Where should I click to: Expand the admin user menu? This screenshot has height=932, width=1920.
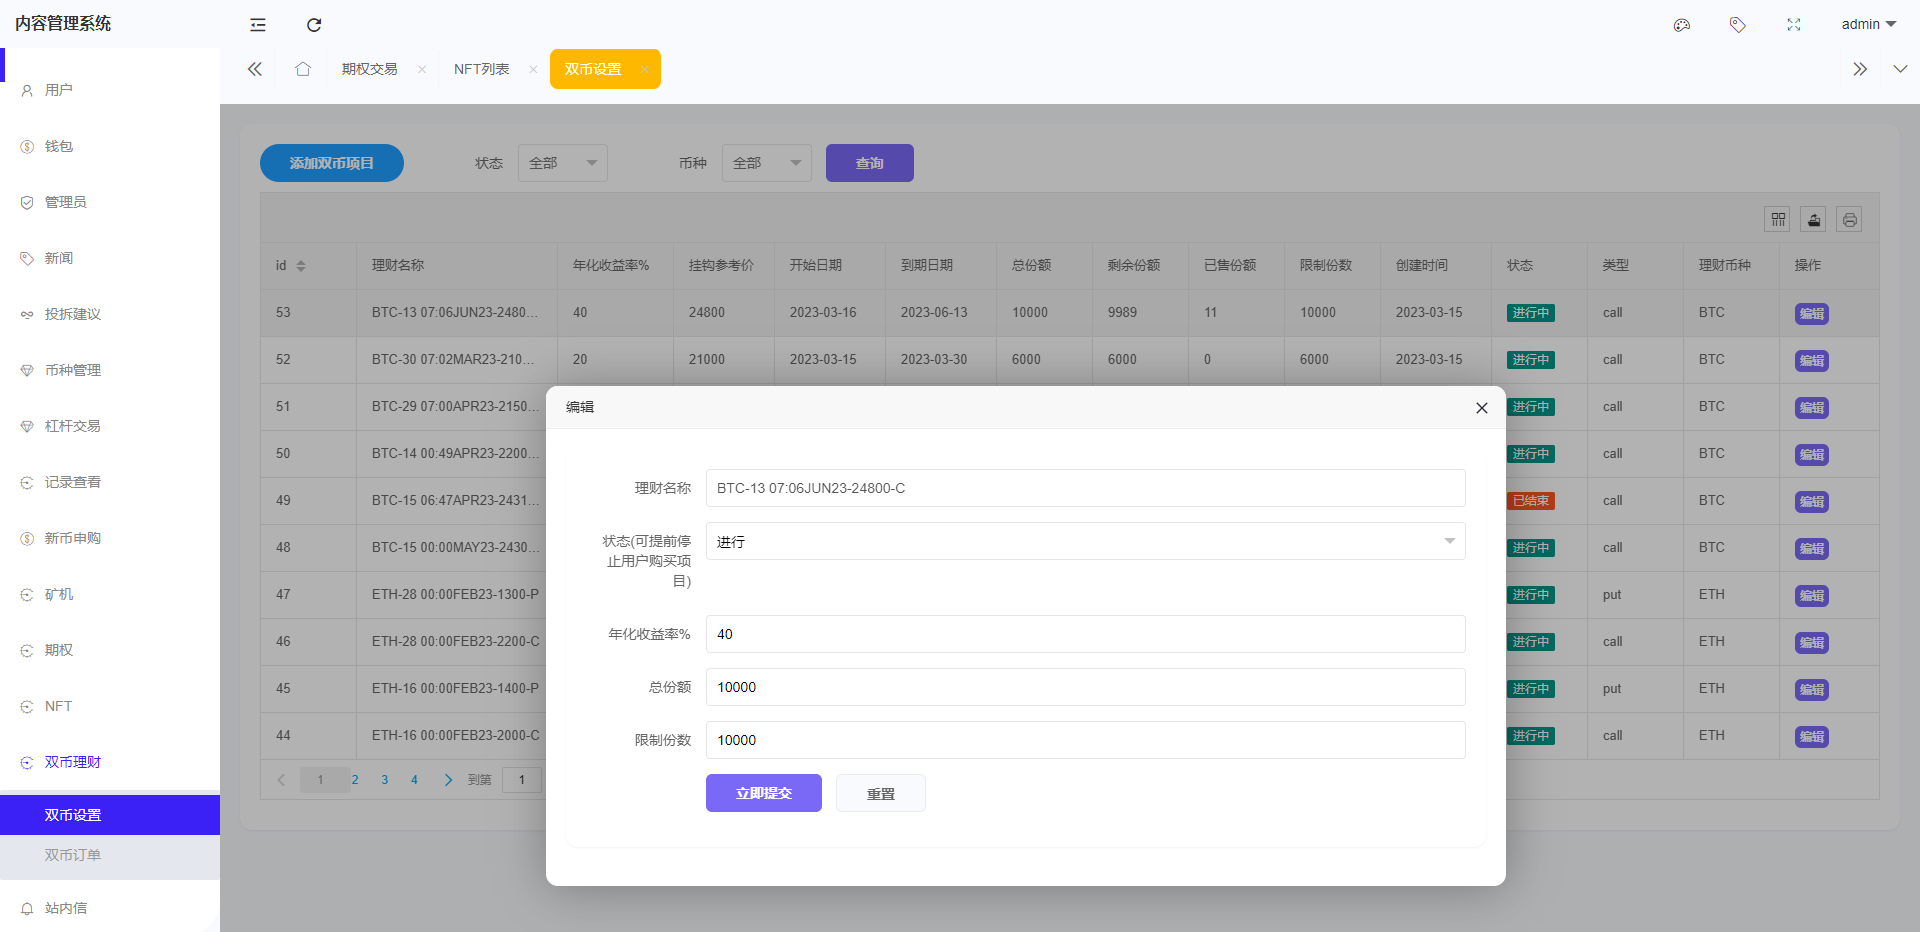point(1868,24)
